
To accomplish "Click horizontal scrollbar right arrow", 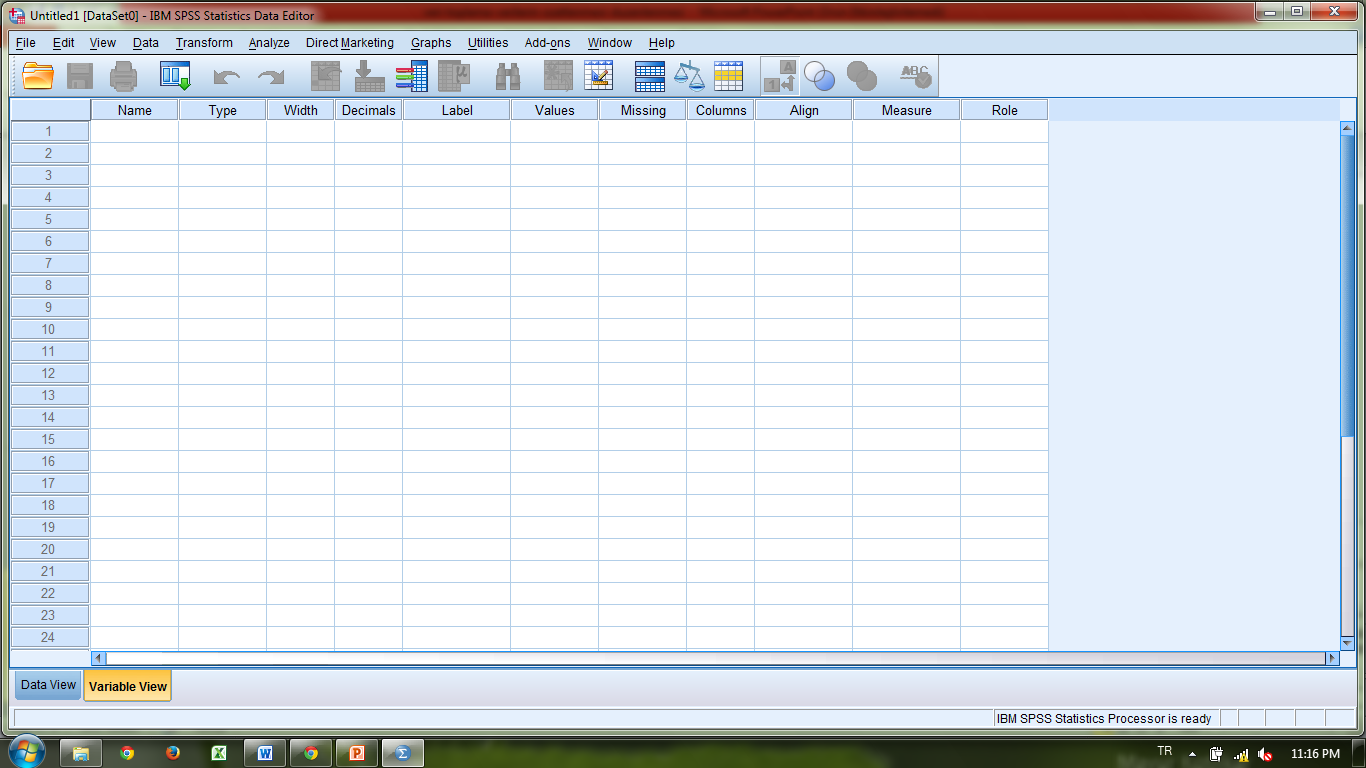I will [1332, 658].
